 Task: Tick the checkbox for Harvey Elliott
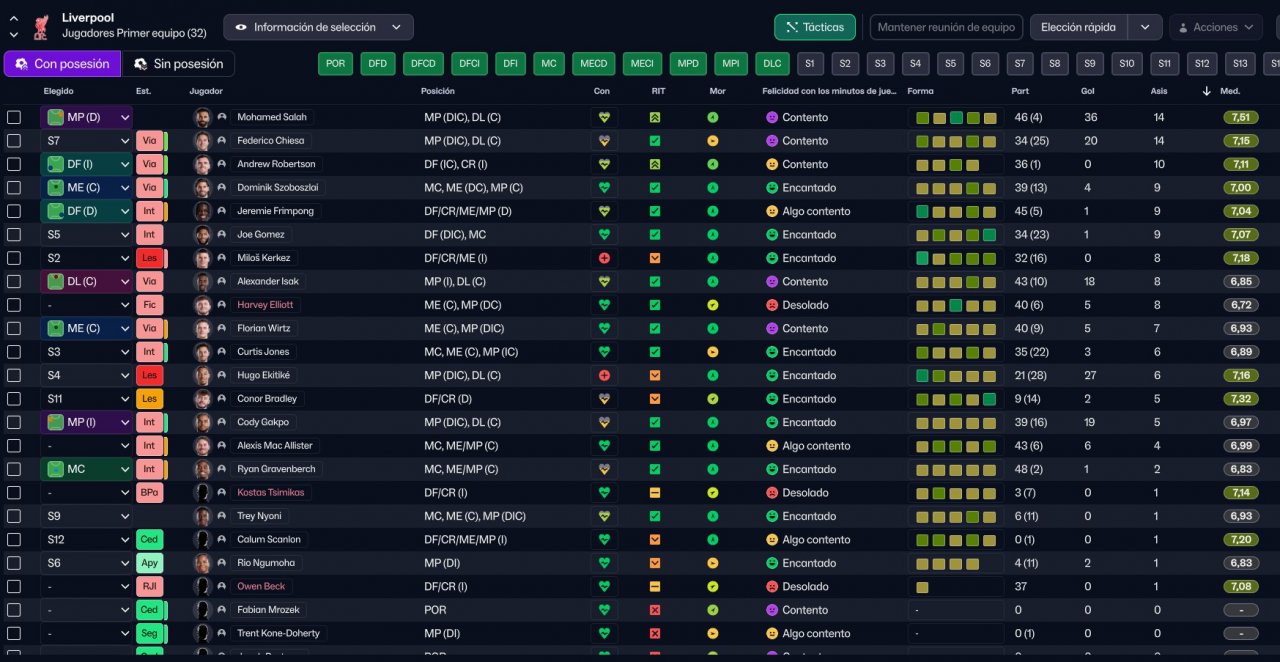click(x=14, y=305)
